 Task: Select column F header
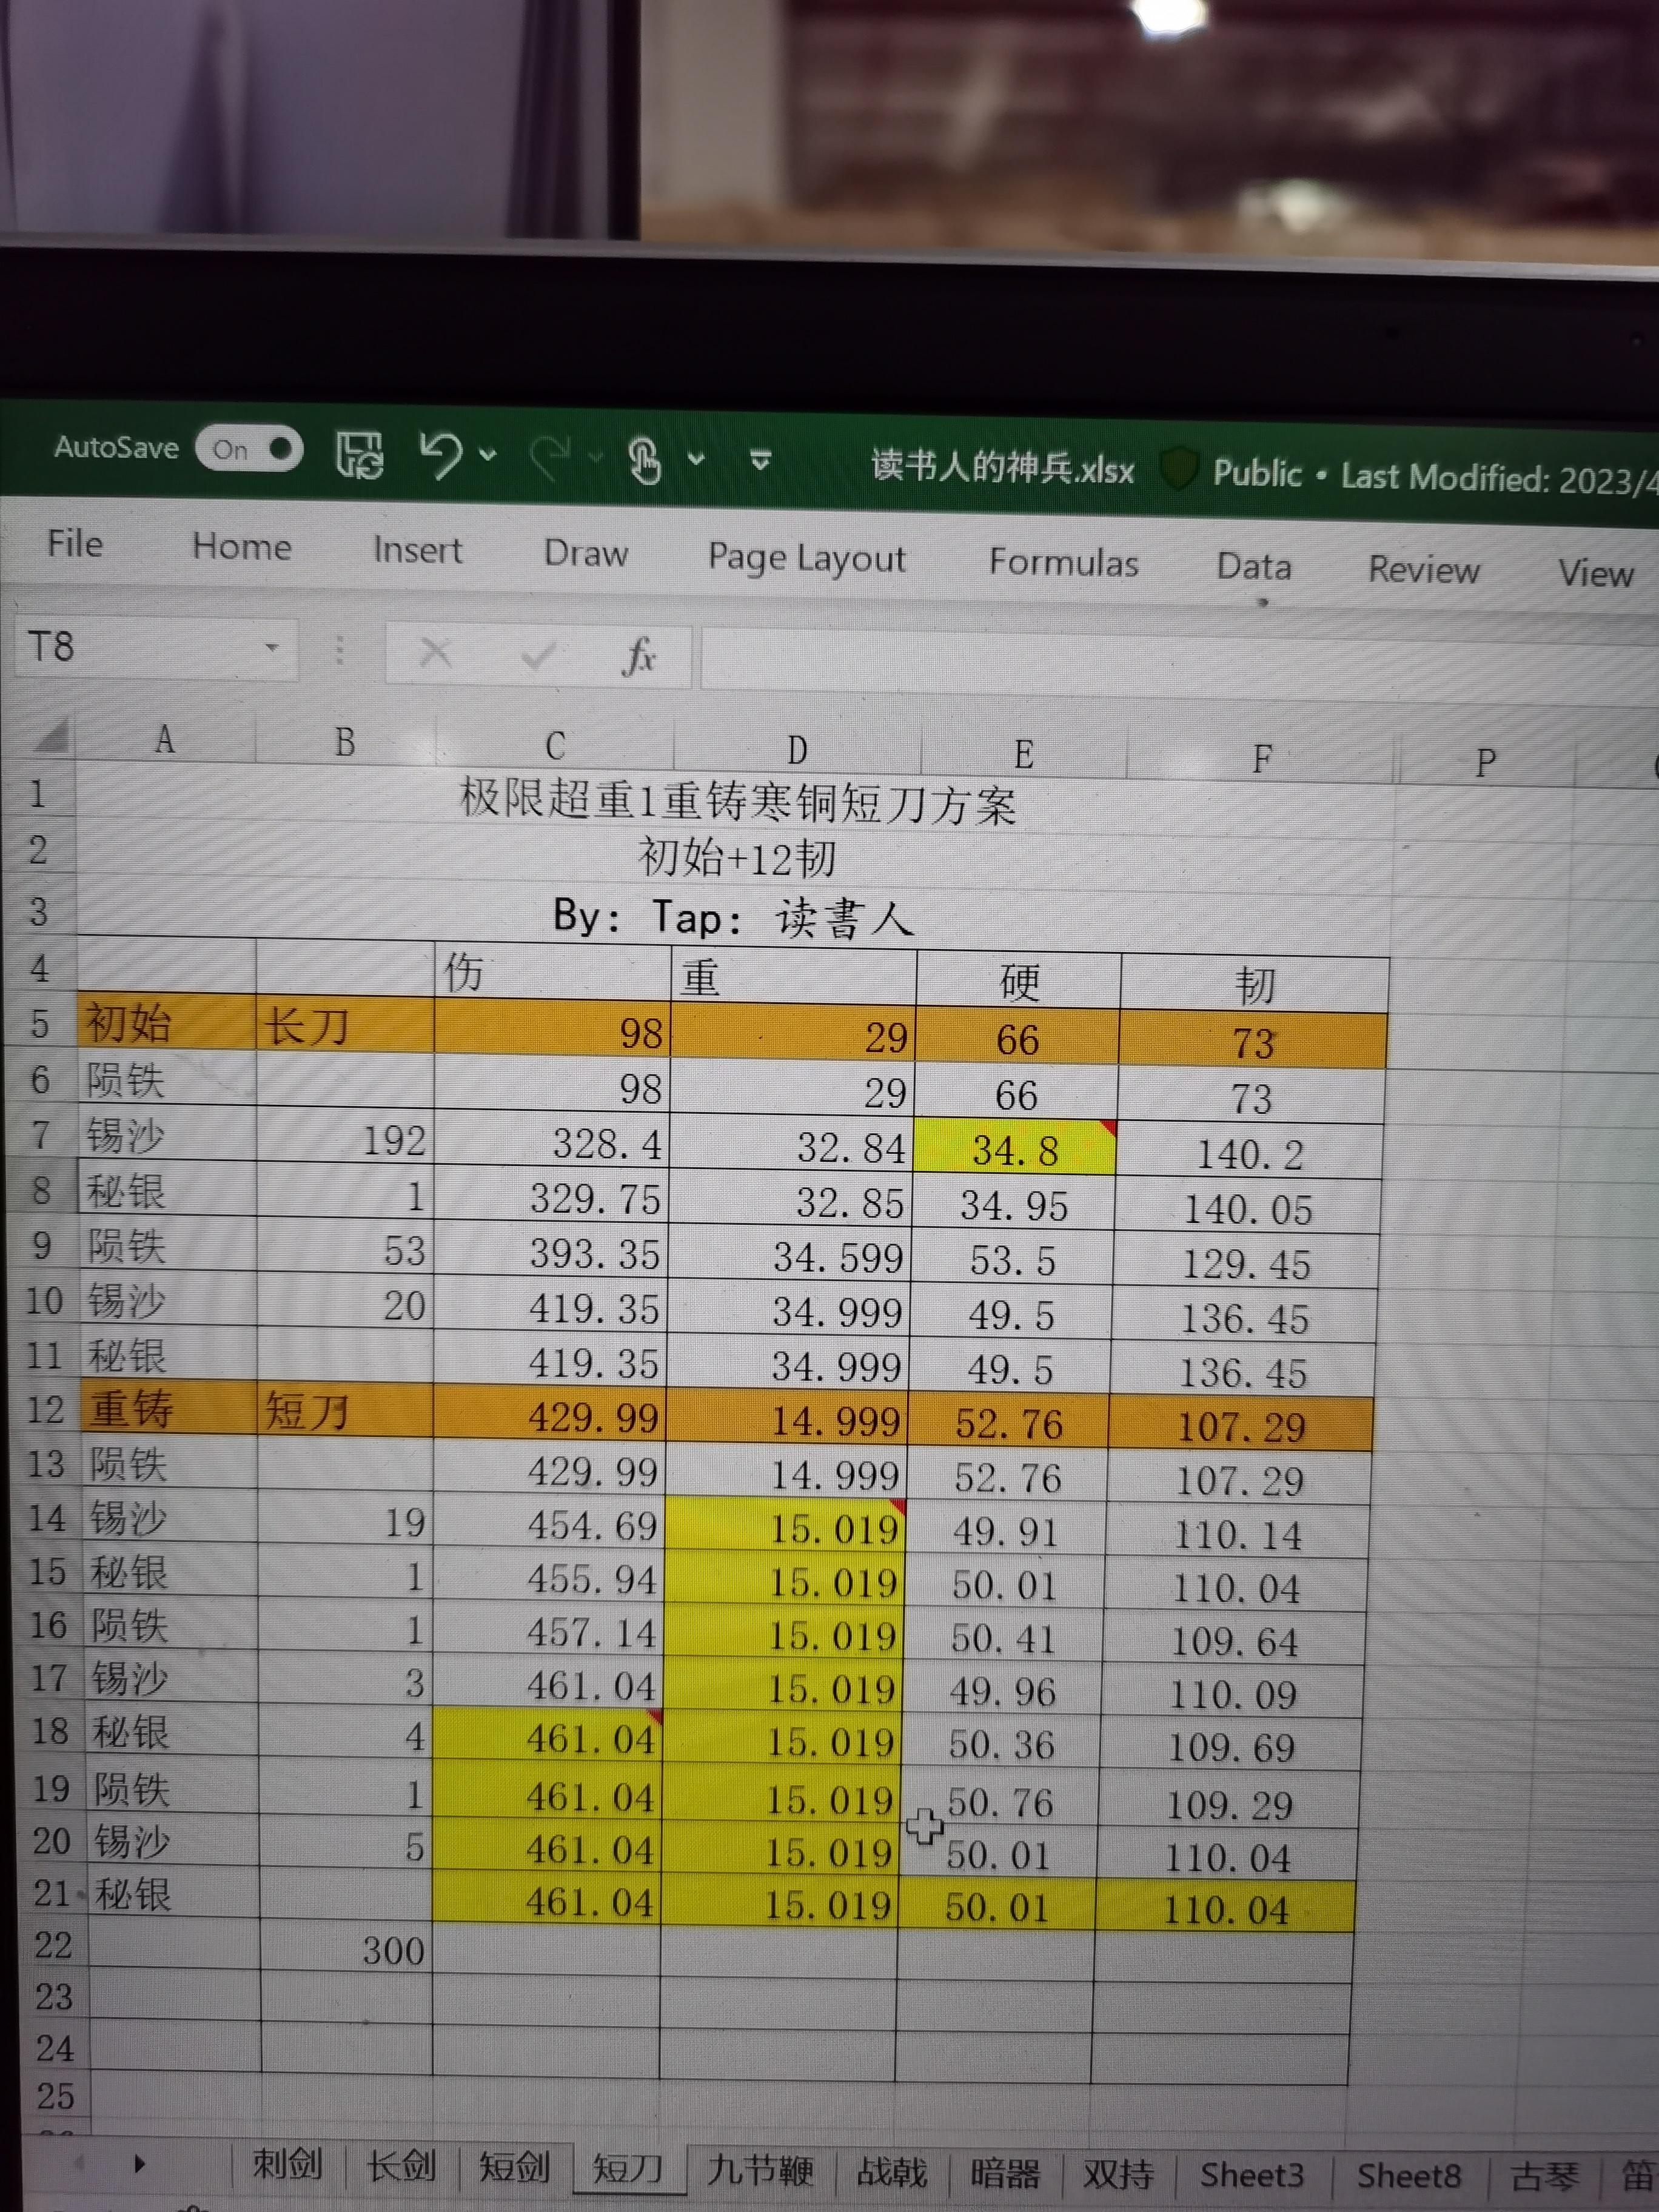pos(1262,759)
